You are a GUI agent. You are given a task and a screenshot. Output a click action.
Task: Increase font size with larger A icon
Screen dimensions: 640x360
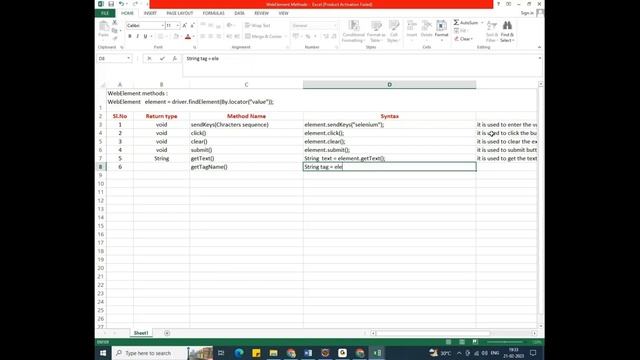(184, 25)
